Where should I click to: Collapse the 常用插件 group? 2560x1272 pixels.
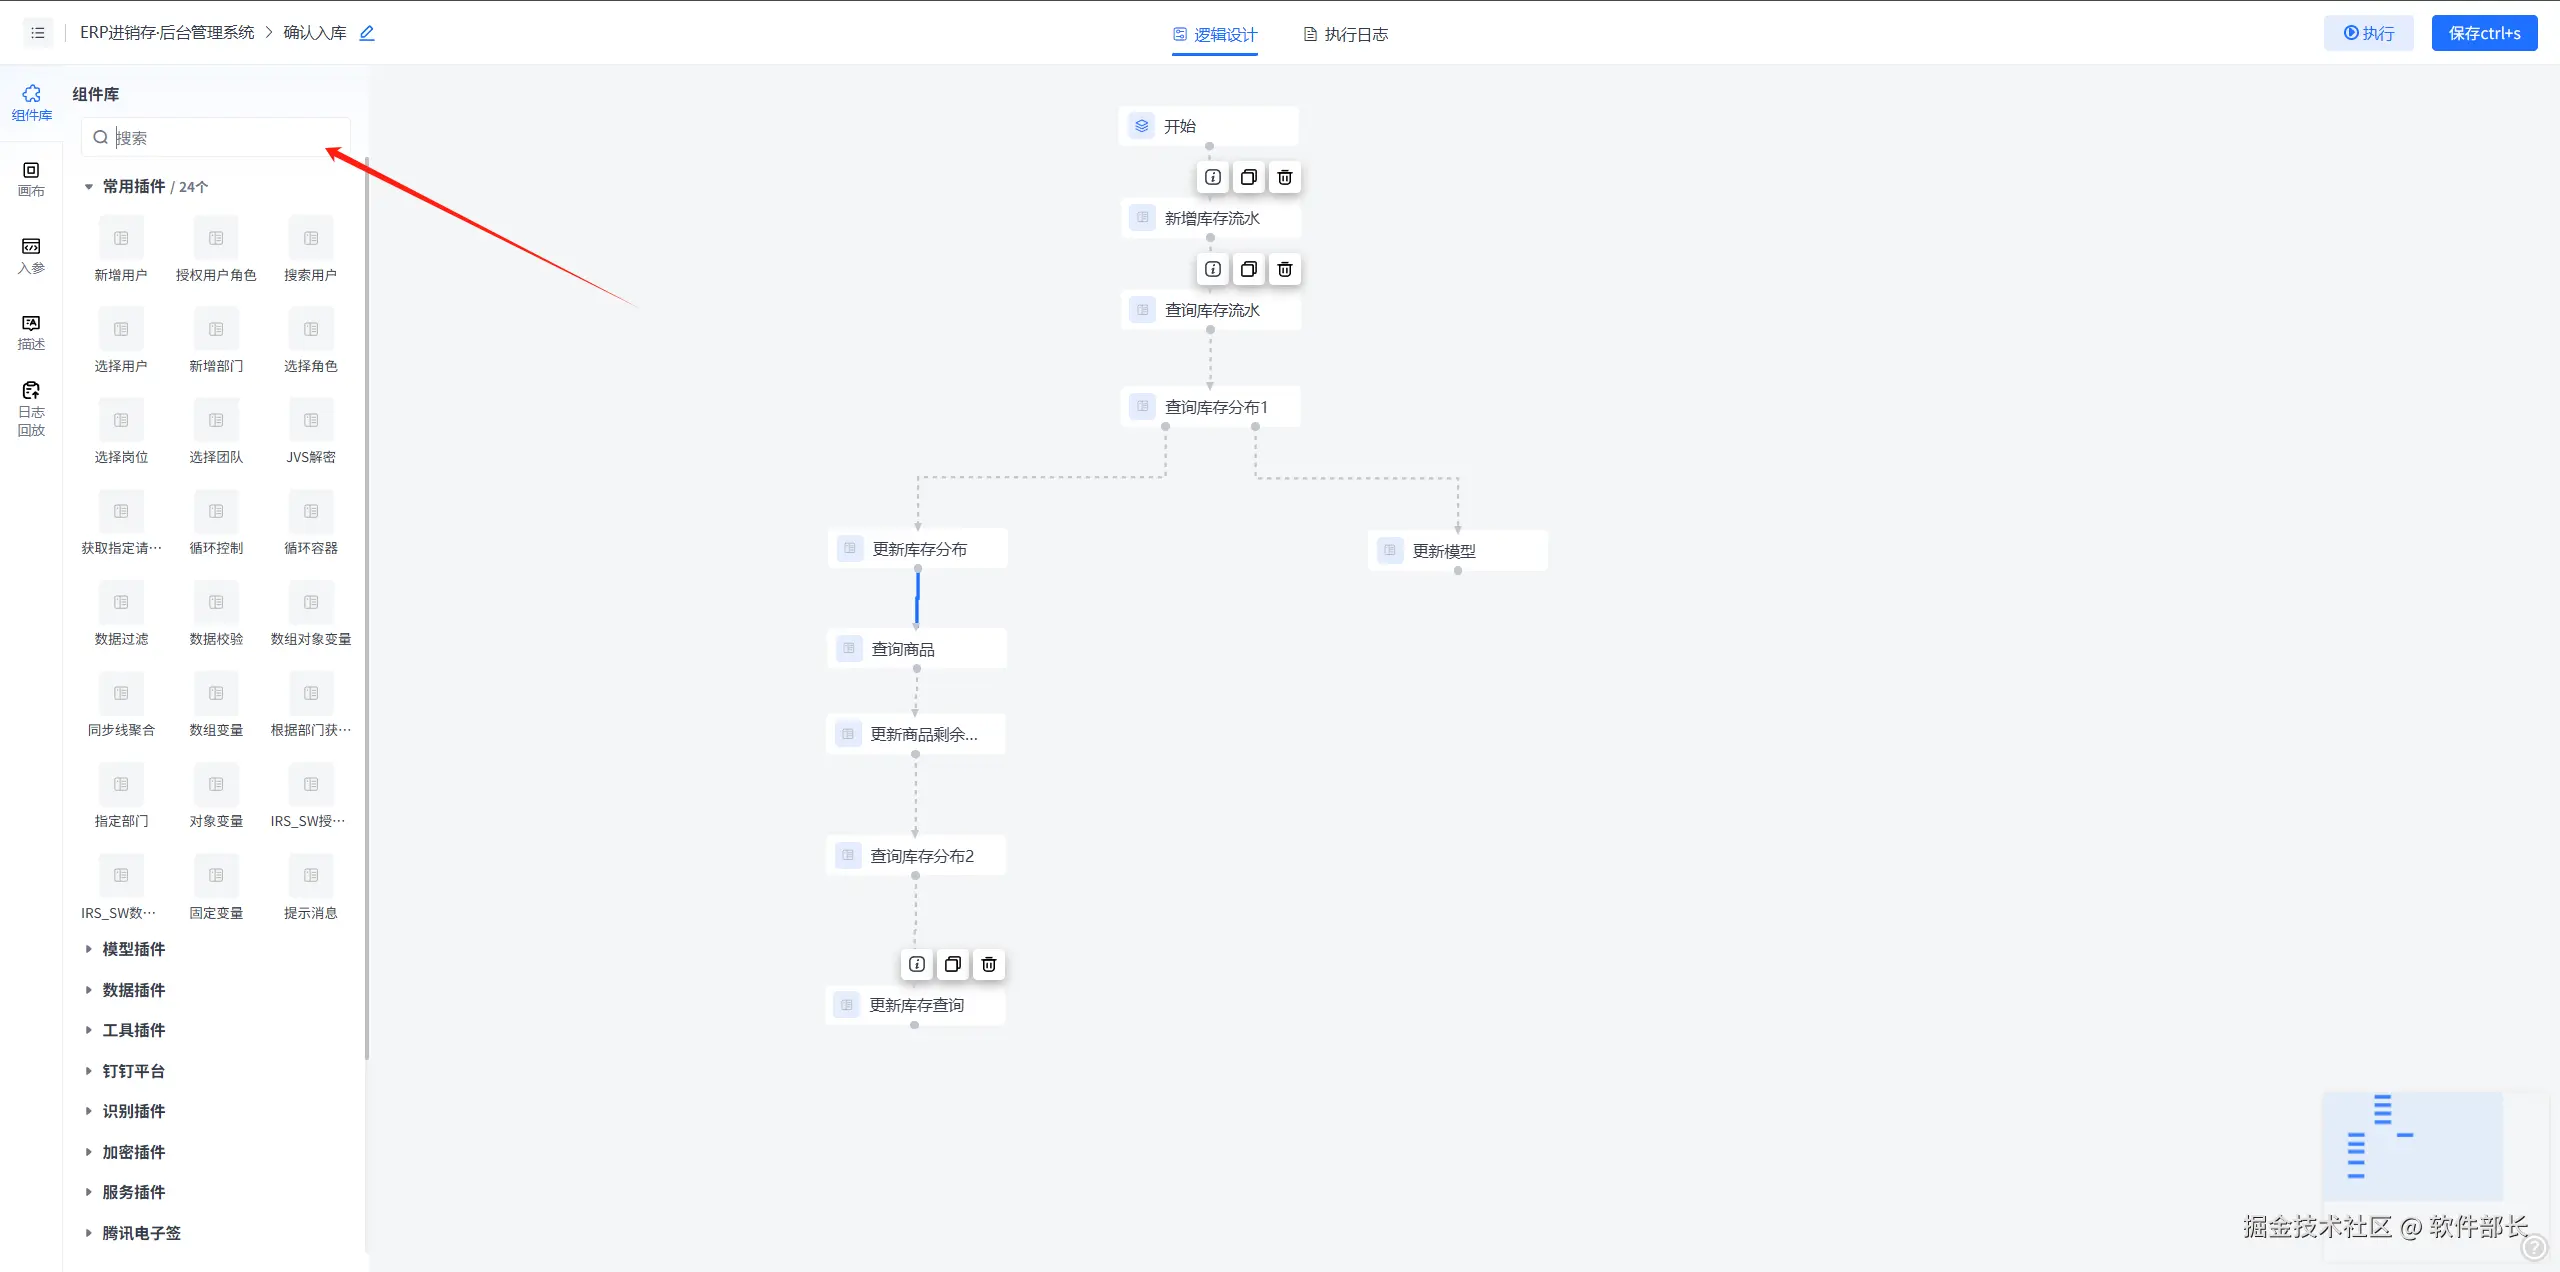pyautogui.click(x=89, y=187)
